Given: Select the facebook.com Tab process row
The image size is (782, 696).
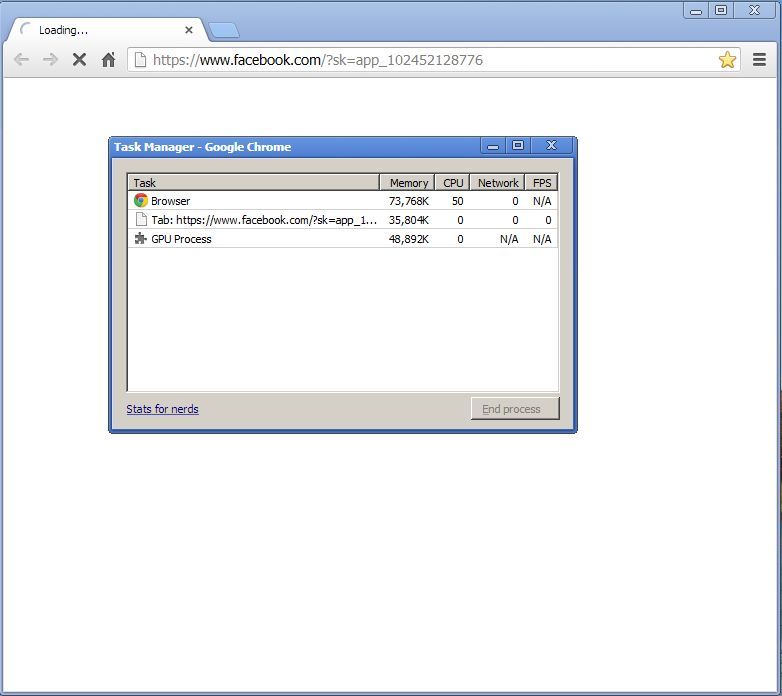Looking at the screenshot, I should [x=343, y=220].
